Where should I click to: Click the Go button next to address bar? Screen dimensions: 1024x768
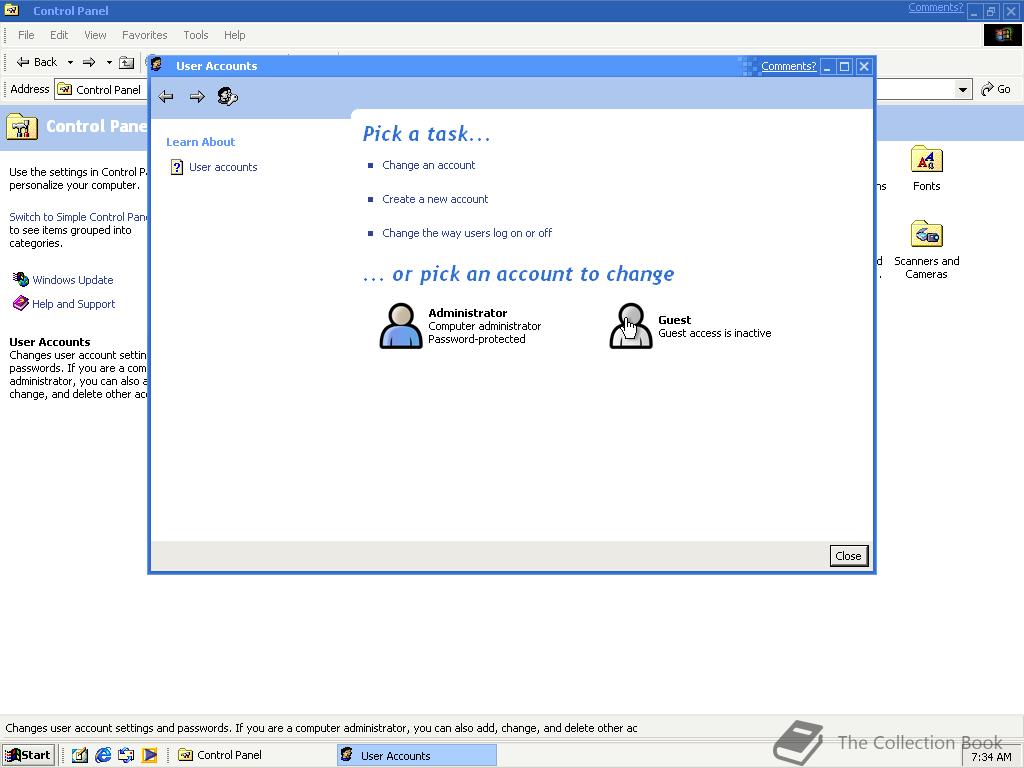(996, 89)
